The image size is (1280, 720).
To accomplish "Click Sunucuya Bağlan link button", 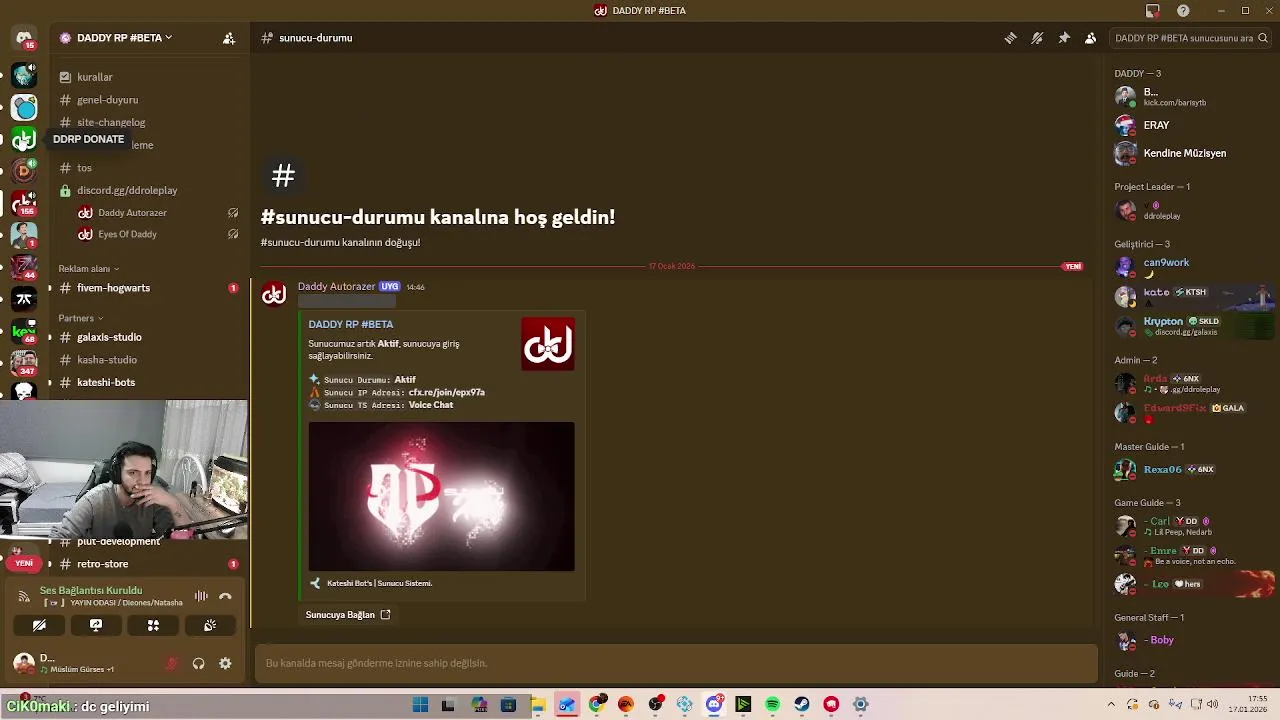I will 348,615.
